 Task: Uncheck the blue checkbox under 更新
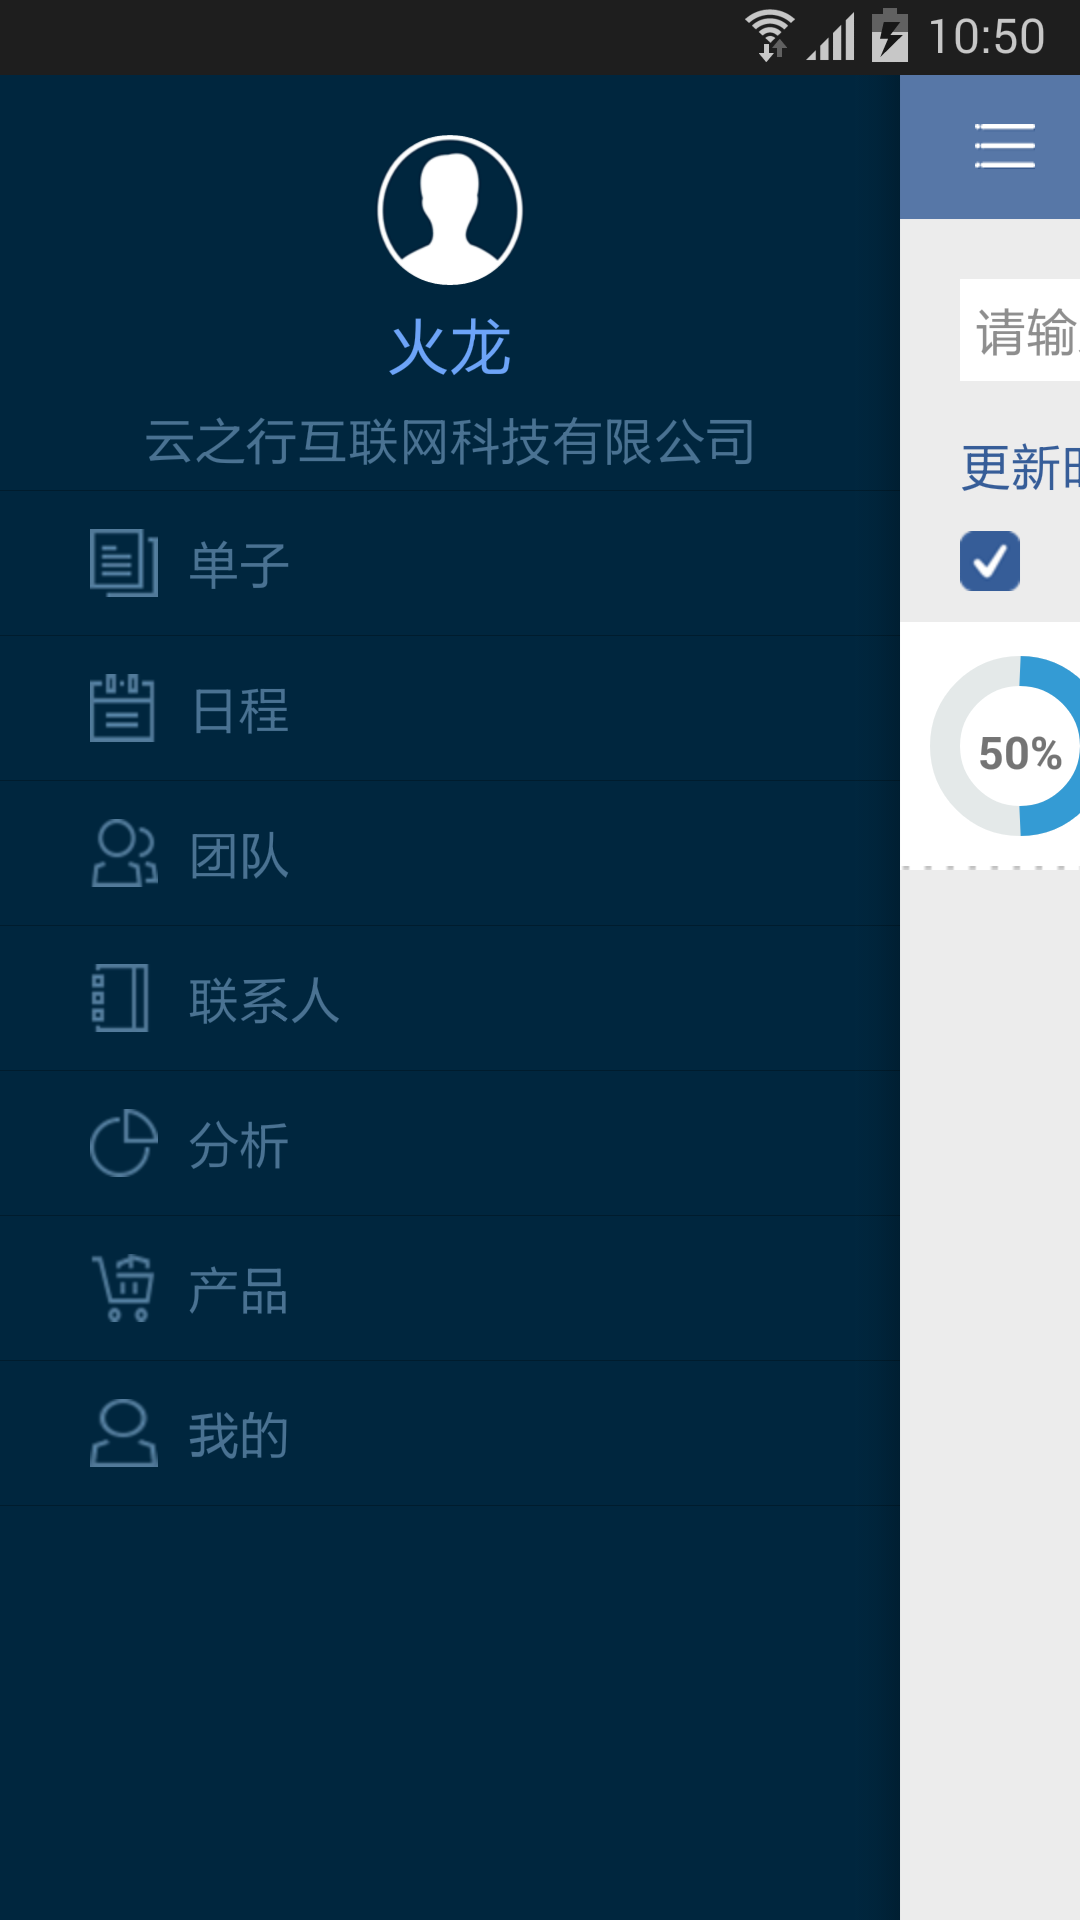coord(990,561)
